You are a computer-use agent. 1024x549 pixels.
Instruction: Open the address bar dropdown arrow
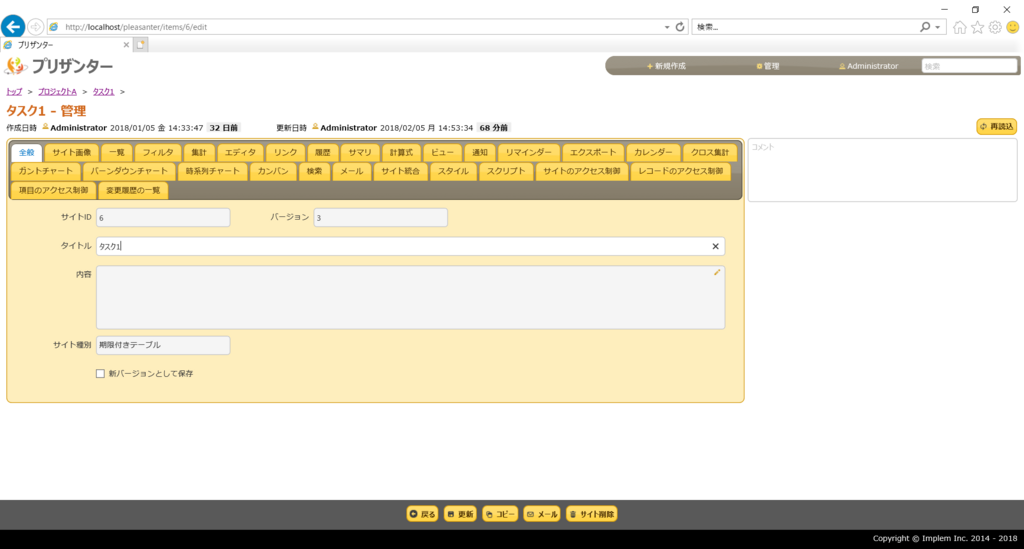[667, 27]
